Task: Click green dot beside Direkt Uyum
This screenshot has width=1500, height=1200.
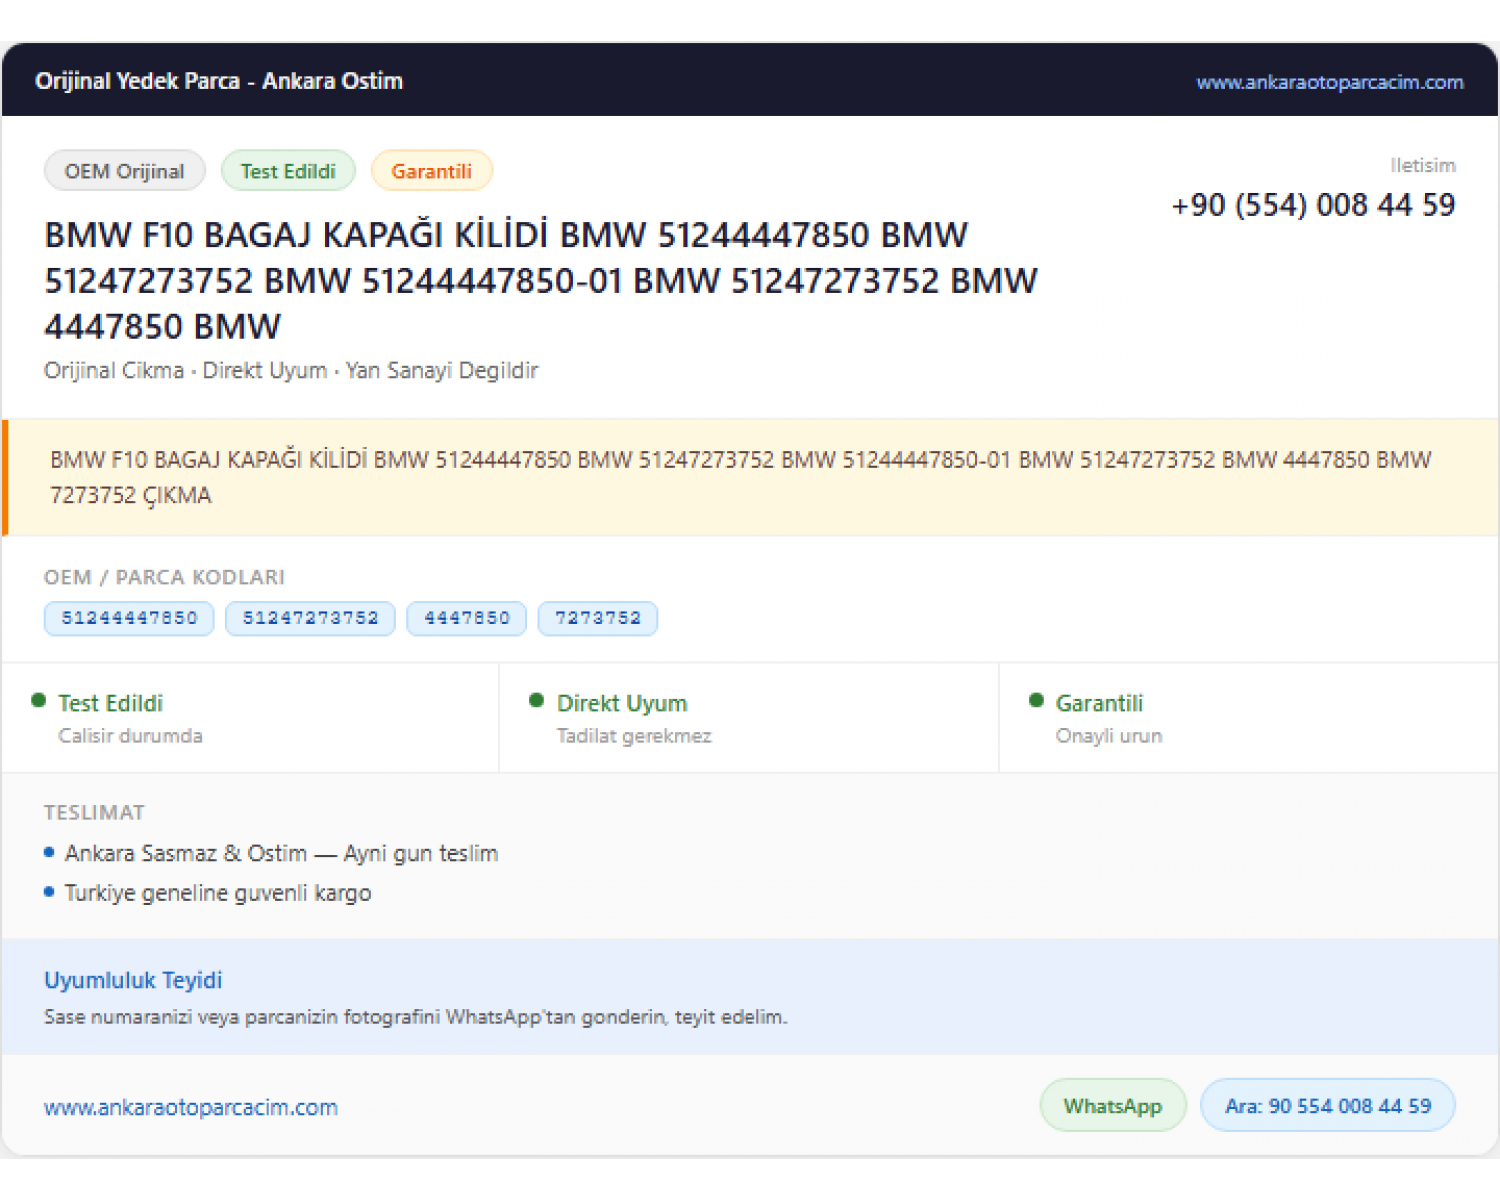Action: (537, 701)
